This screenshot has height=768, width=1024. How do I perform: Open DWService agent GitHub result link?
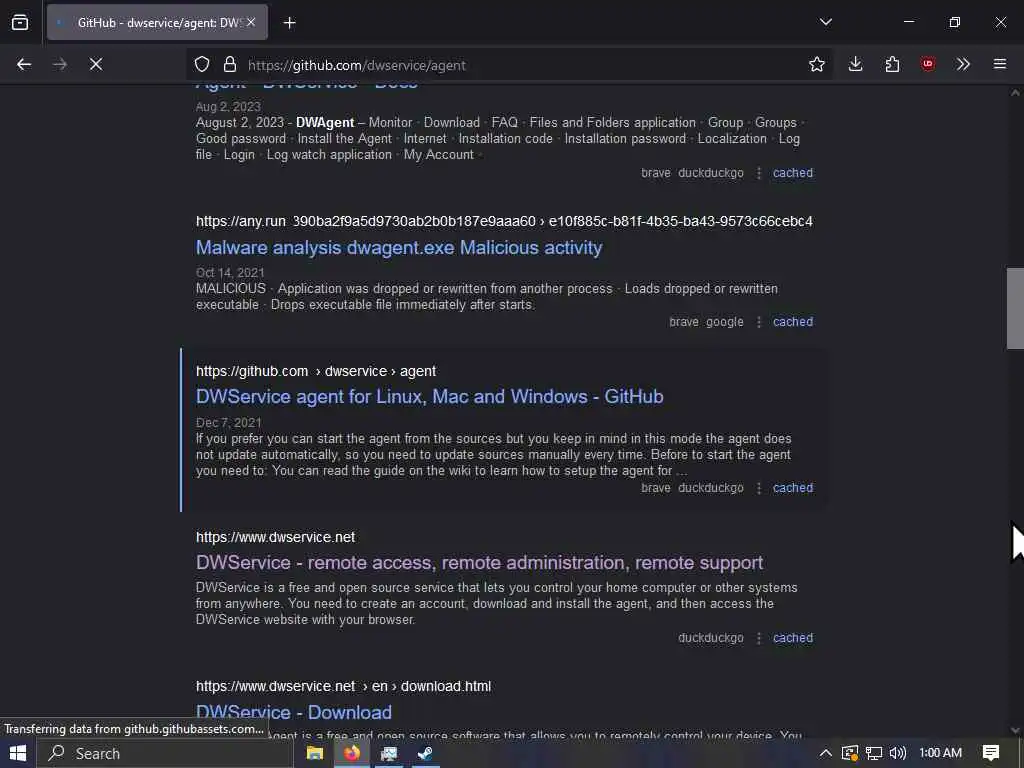point(430,396)
